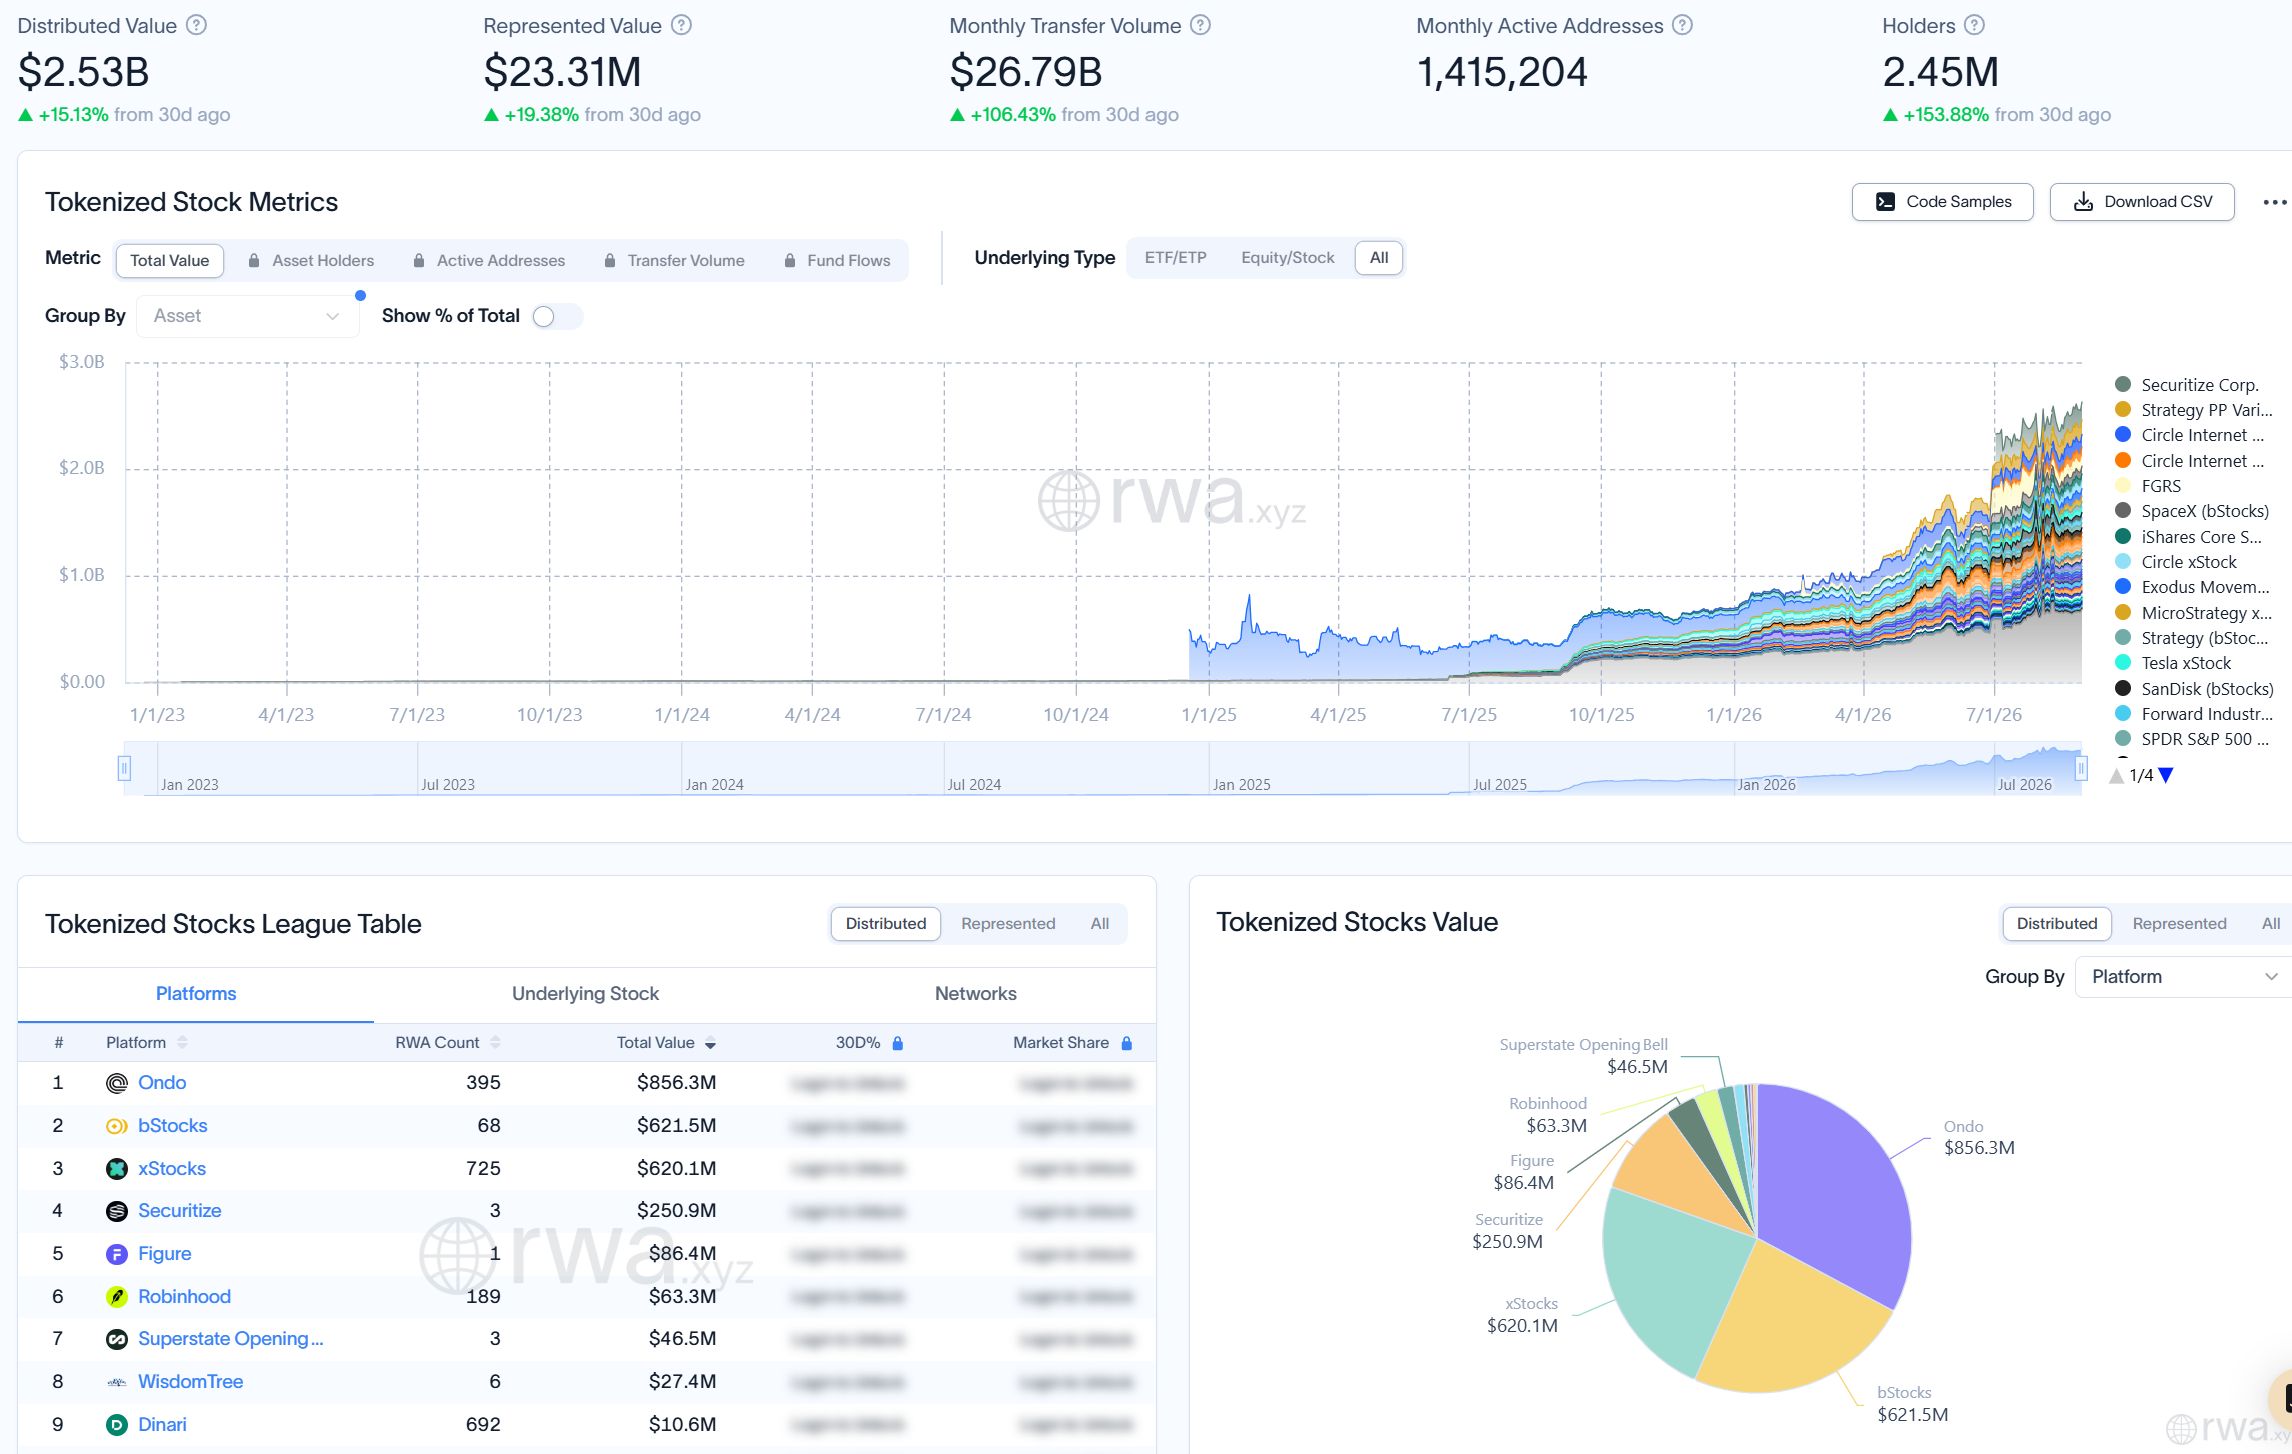The width and height of the screenshot is (2292, 1454).
Task: Click Represented Value help question icon
Action: click(681, 26)
